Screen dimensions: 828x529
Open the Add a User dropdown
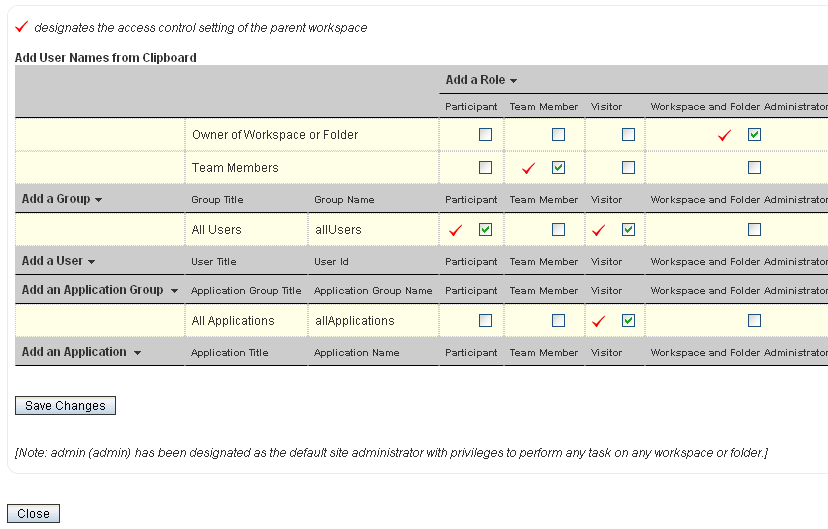click(x=58, y=261)
